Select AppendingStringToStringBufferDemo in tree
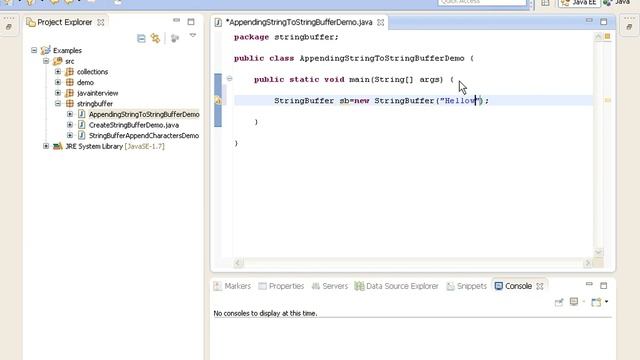640x360 pixels. (144, 114)
